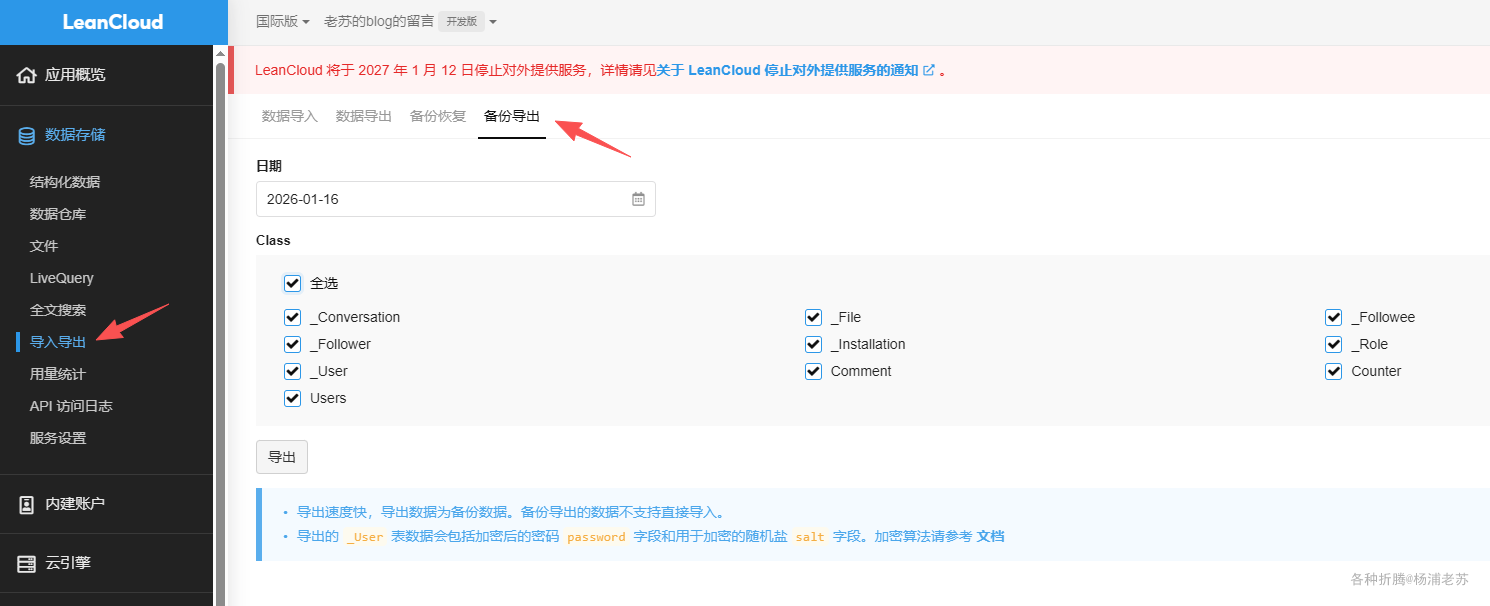This screenshot has height=606, width=1490.
Task: Toggle the 全选 checkbox
Action: pos(292,283)
